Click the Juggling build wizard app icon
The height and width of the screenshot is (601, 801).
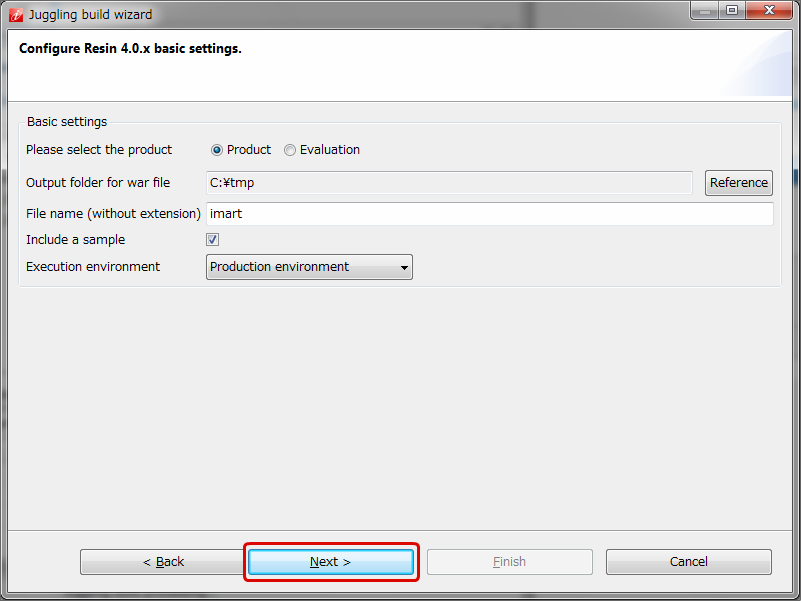[16, 15]
